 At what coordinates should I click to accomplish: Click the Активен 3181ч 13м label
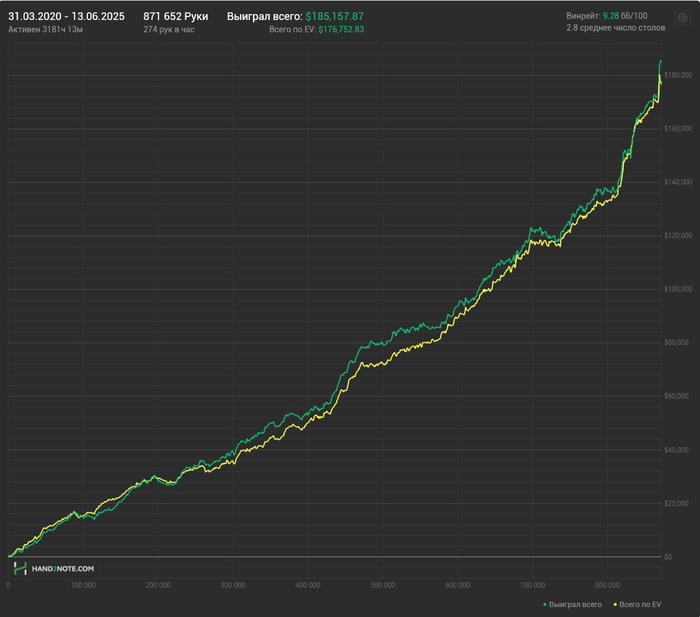(x=46, y=29)
